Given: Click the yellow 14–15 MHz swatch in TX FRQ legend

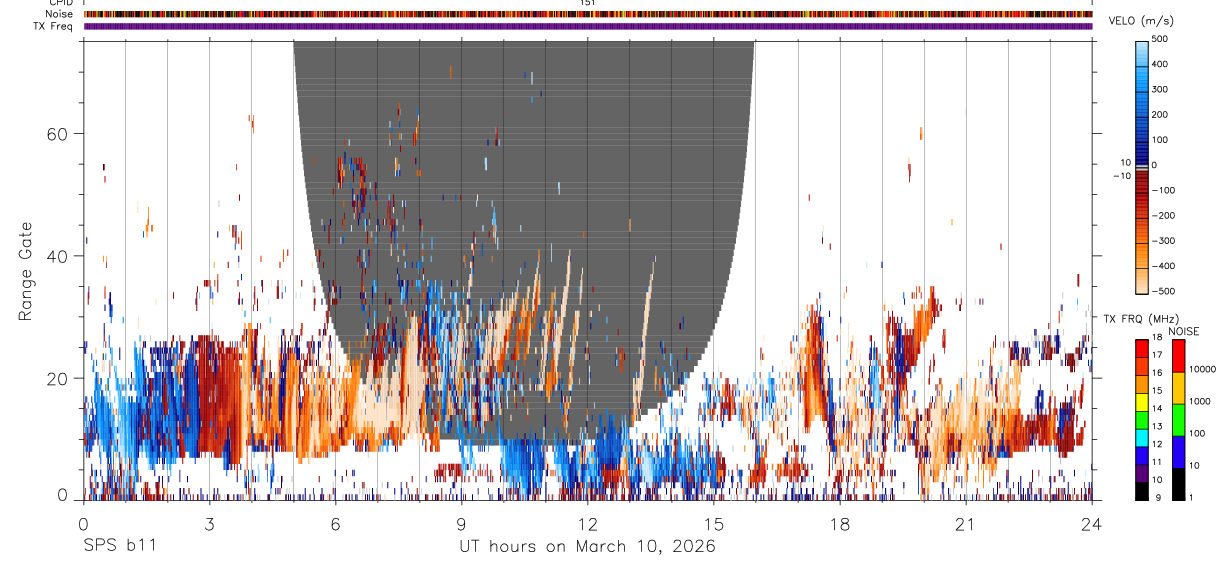Looking at the screenshot, I should 1141,402.
